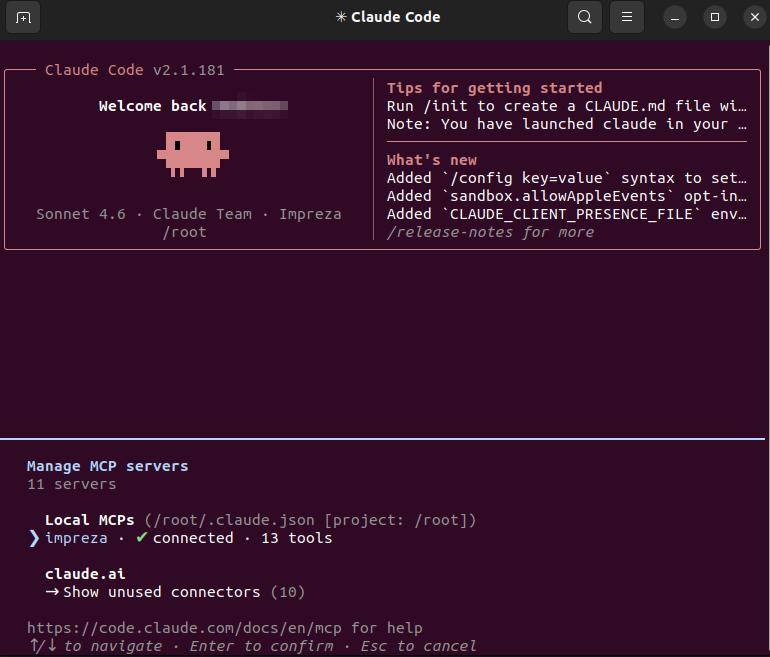Close the Claude Code window
The height and width of the screenshot is (657, 770).
point(755,18)
